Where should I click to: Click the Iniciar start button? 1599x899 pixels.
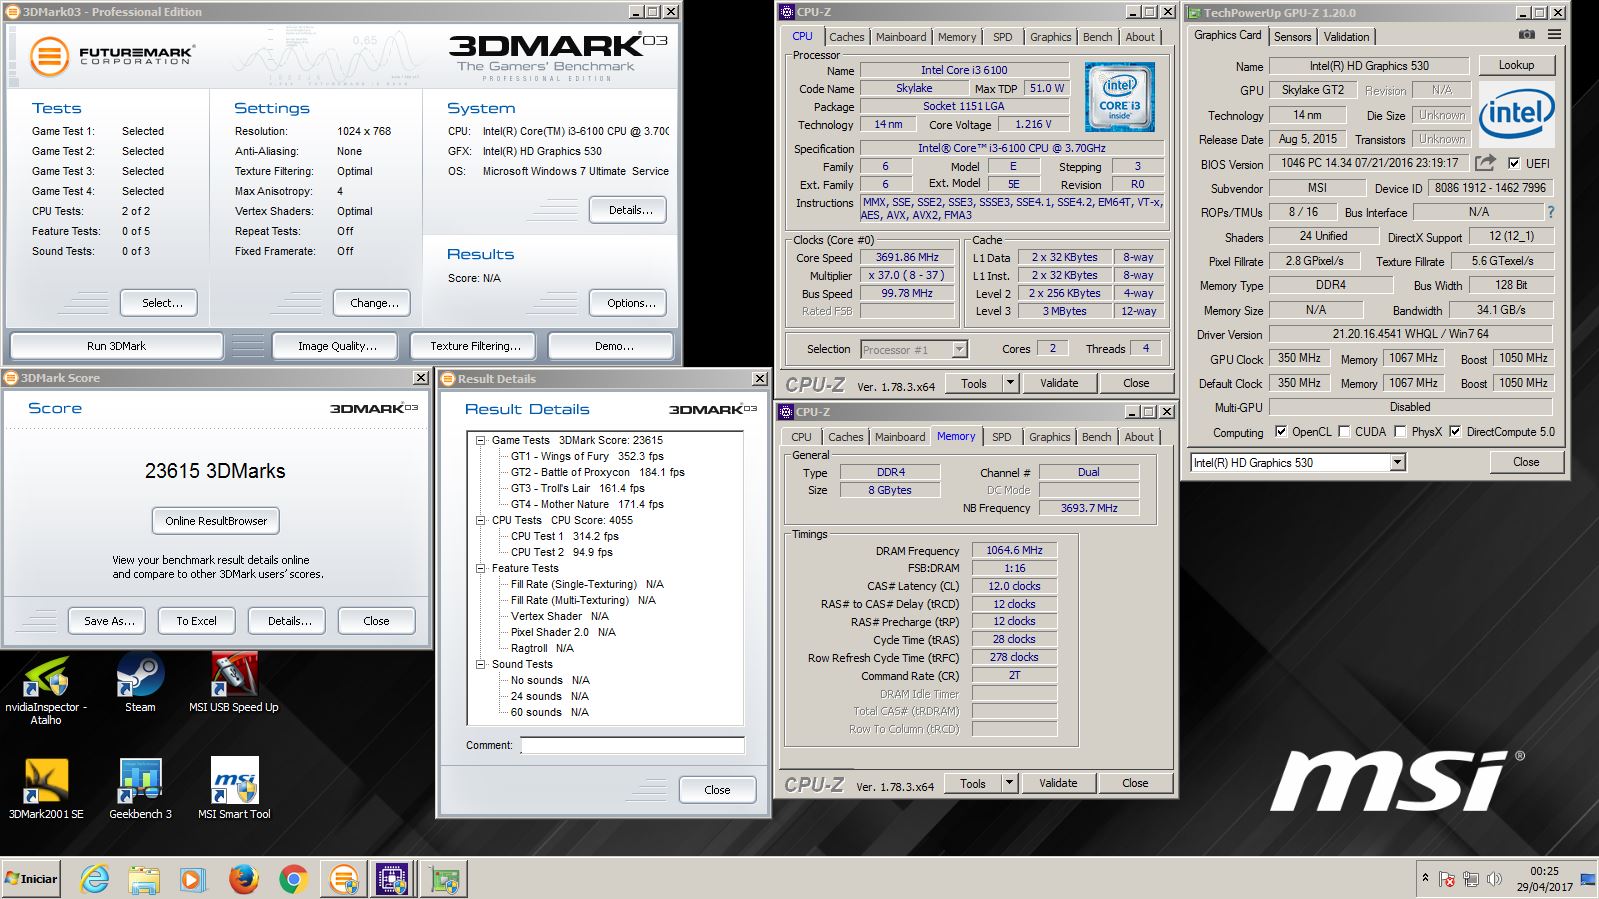click(x=31, y=879)
